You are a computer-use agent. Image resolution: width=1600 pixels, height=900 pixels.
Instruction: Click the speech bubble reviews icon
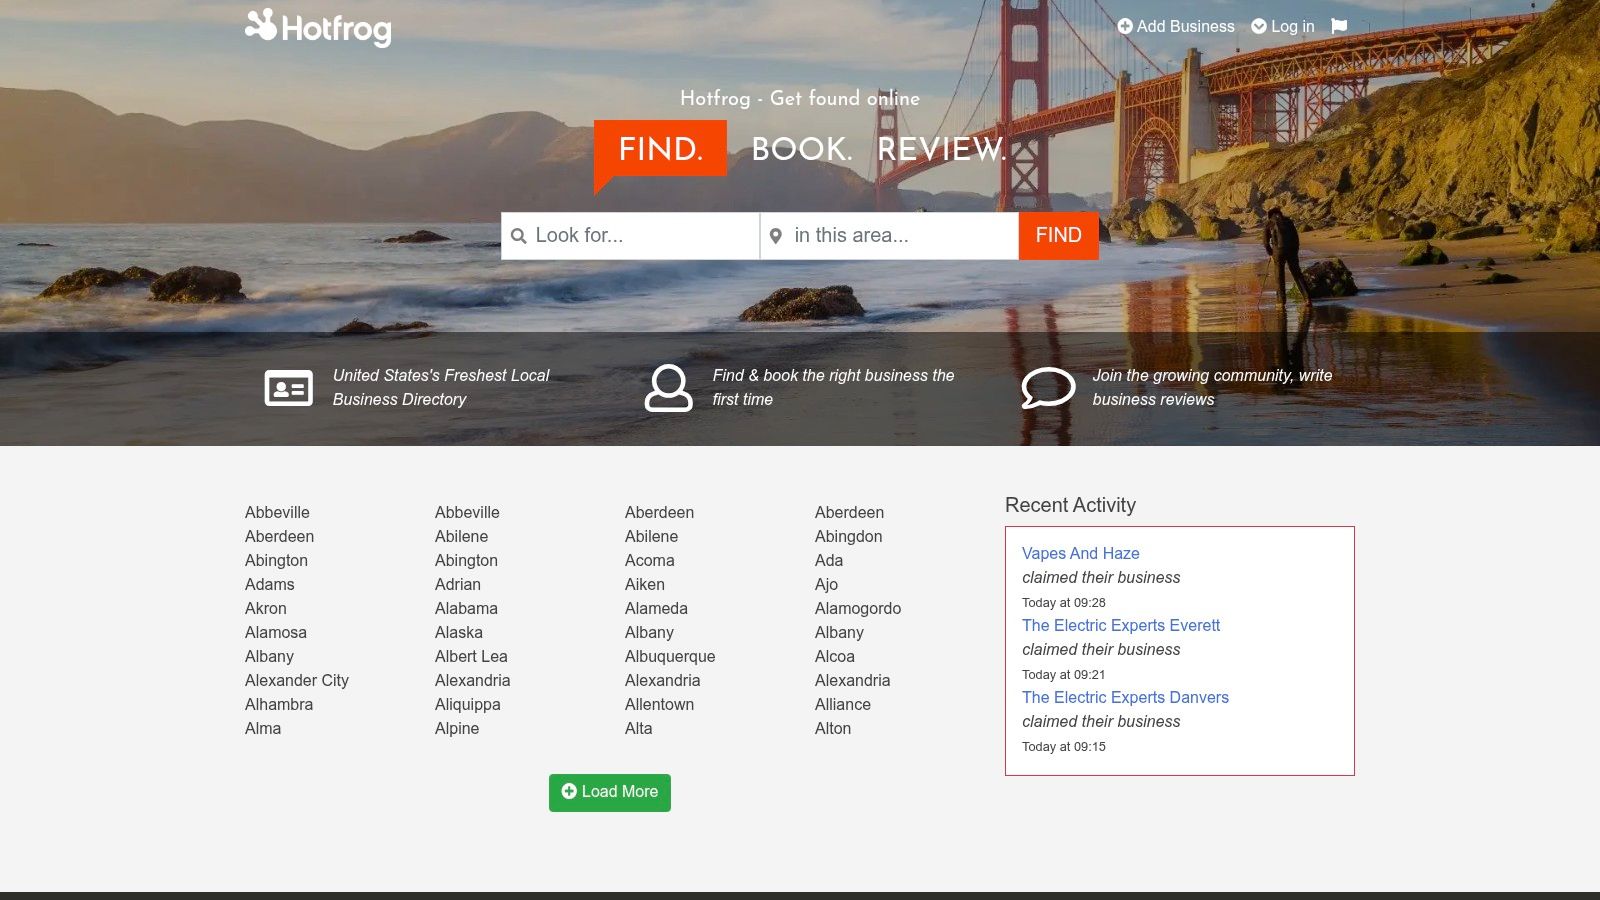pos(1048,388)
